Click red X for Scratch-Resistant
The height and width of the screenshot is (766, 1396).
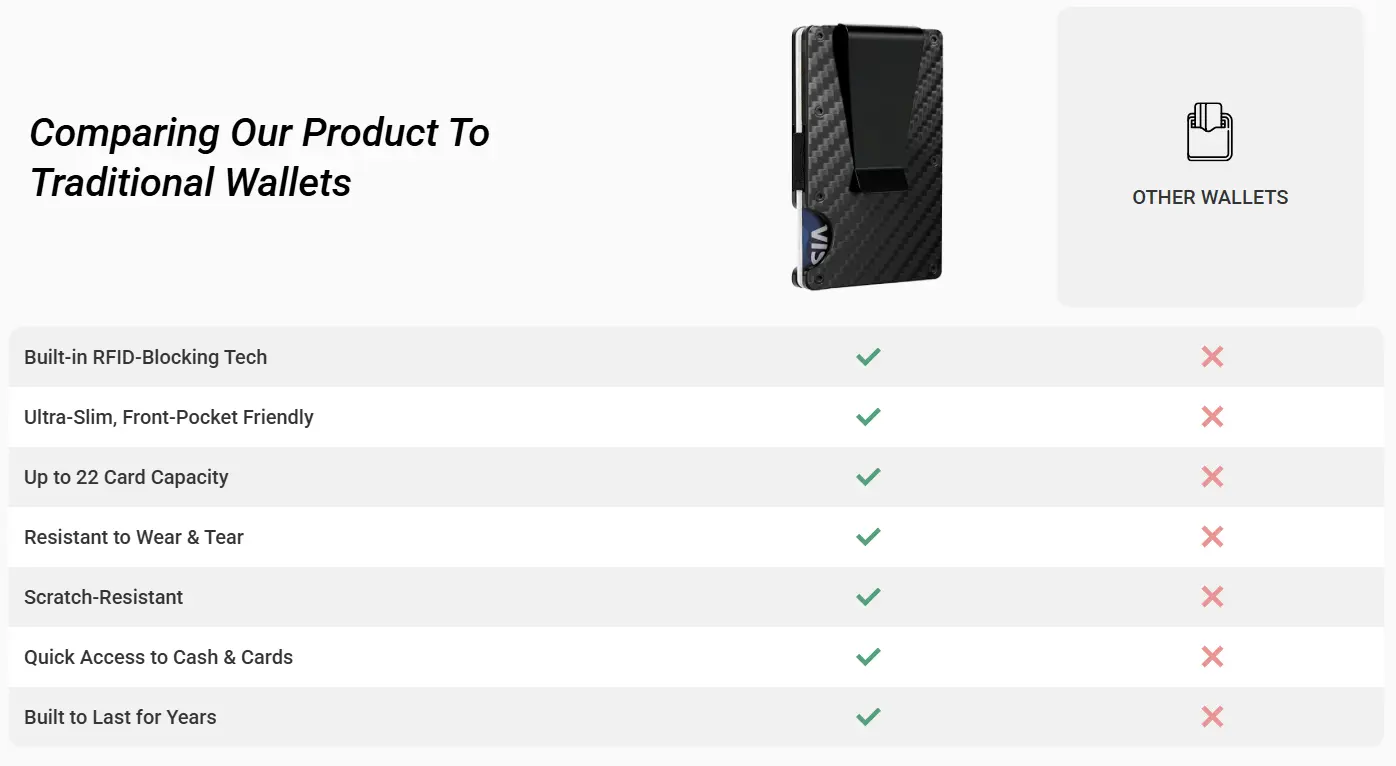[1212, 597]
